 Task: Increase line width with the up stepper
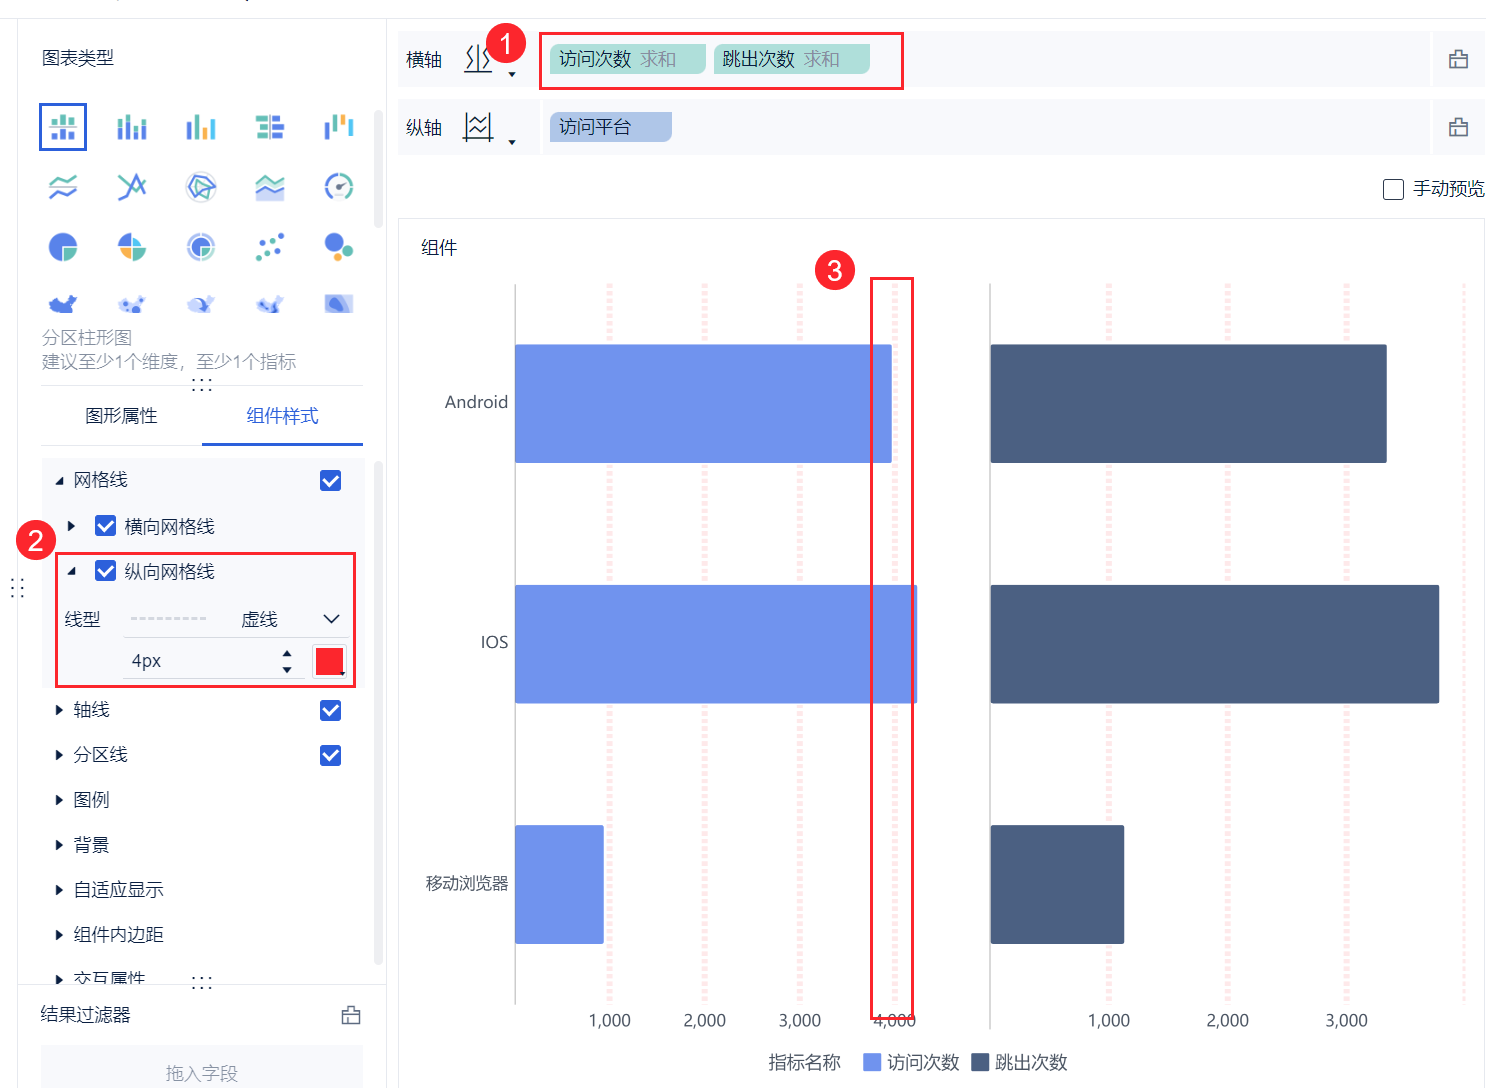pyautogui.click(x=287, y=654)
